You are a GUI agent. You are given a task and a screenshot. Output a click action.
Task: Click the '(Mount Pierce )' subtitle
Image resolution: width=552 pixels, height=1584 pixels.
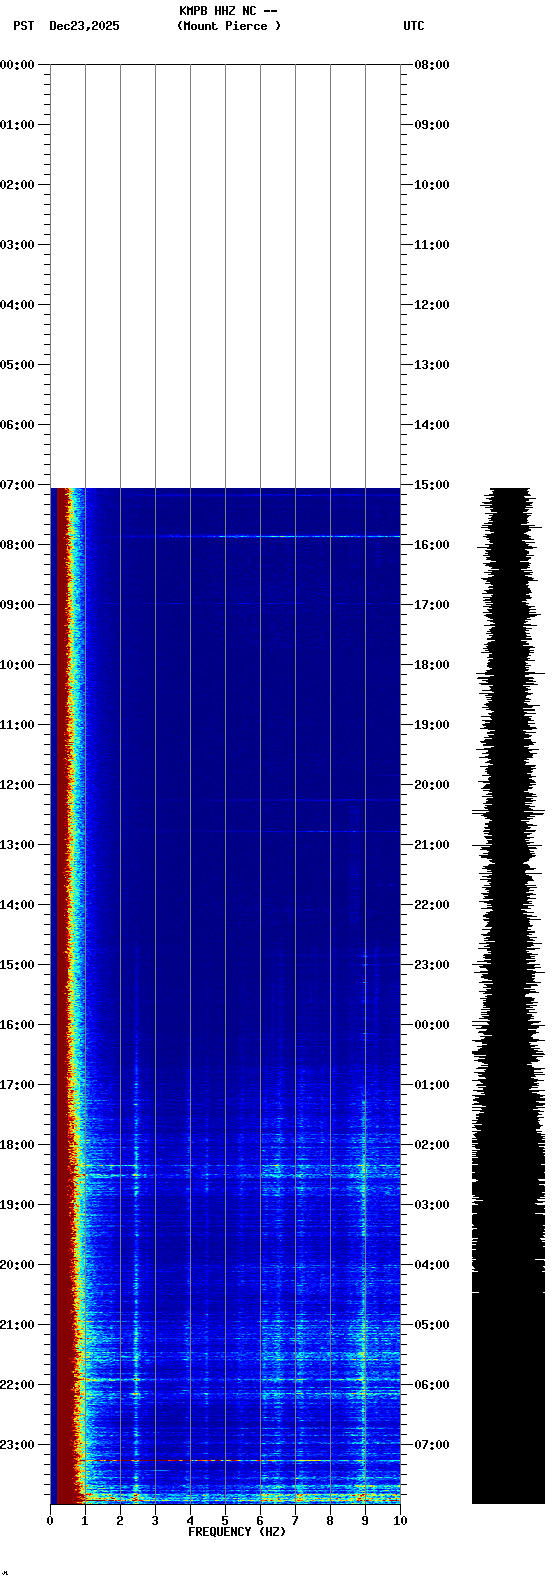tap(229, 26)
